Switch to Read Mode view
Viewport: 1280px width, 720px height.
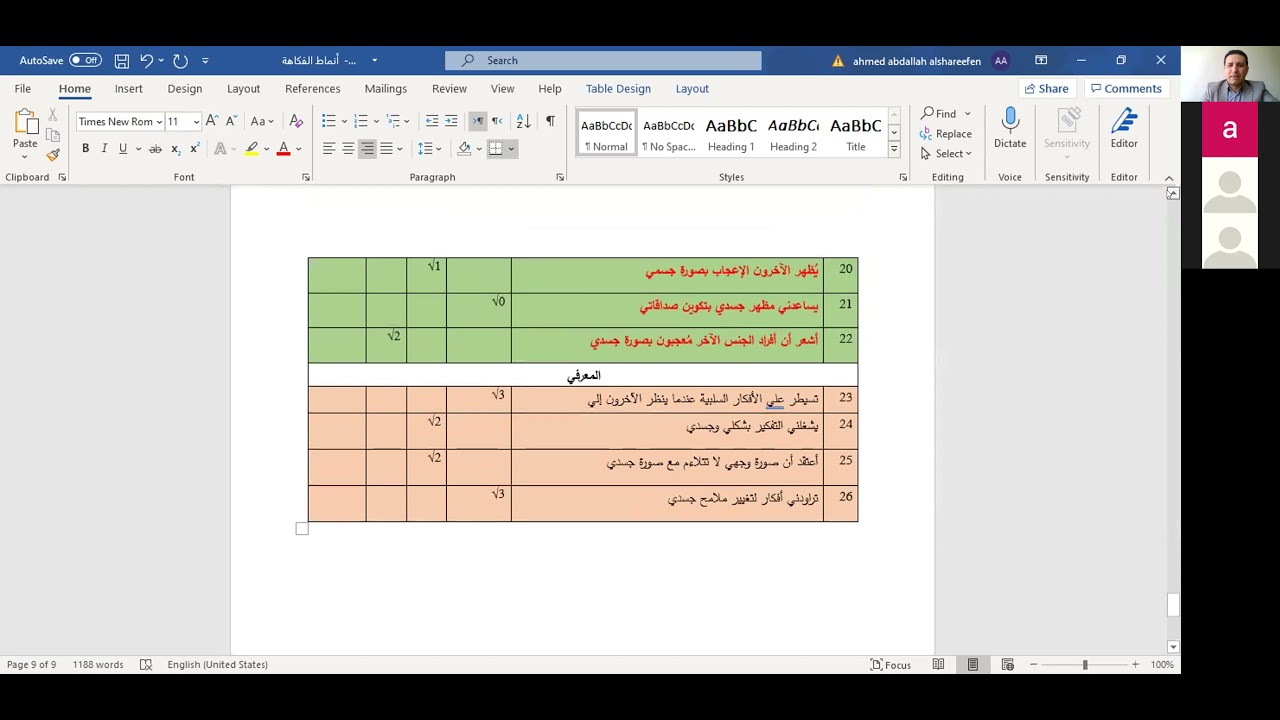[938, 664]
